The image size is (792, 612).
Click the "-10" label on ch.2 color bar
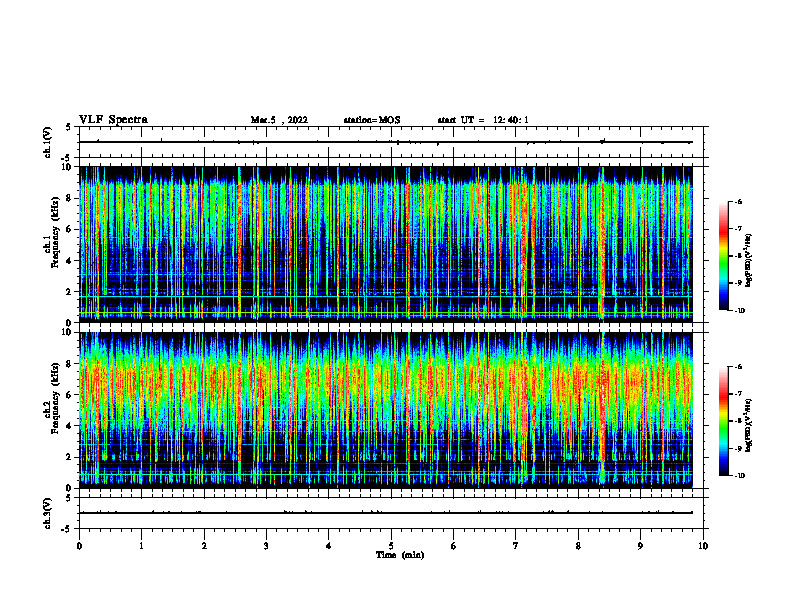point(738,476)
